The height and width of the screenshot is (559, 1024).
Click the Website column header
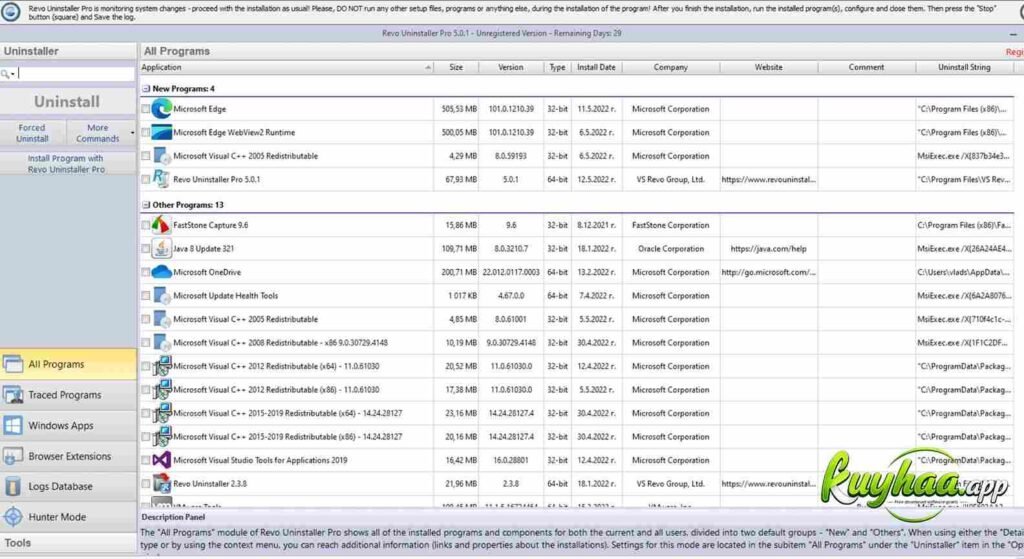pyautogui.click(x=769, y=67)
